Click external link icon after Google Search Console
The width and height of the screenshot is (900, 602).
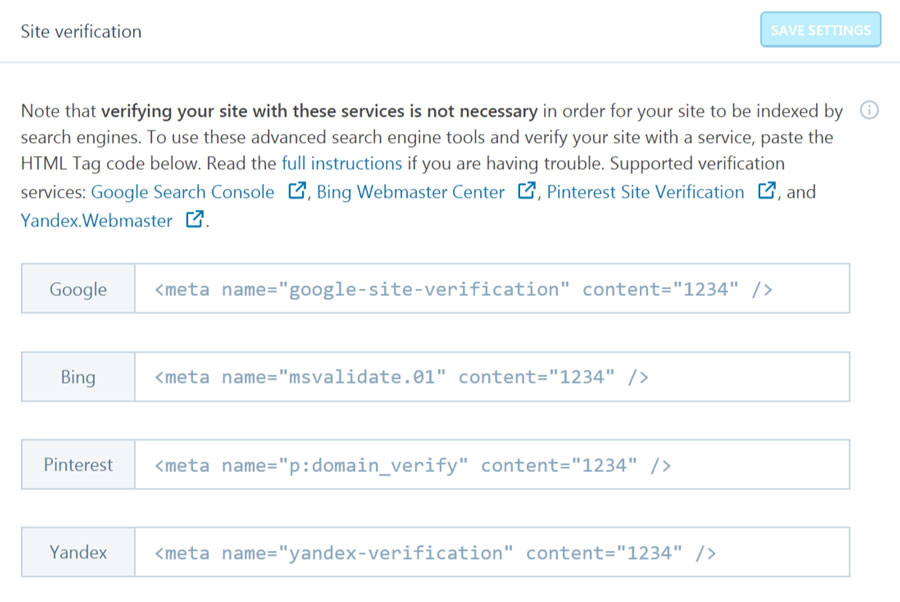click(x=297, y=191)
